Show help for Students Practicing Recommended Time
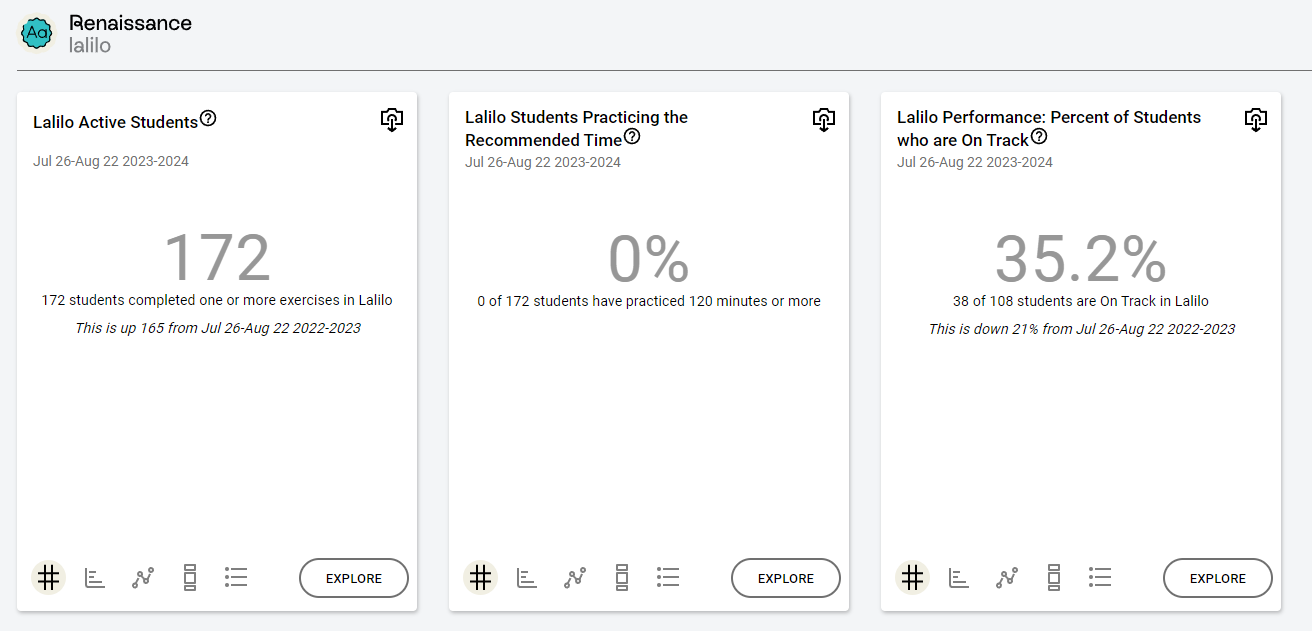The image size is (1312, 631). coord(632,137)
